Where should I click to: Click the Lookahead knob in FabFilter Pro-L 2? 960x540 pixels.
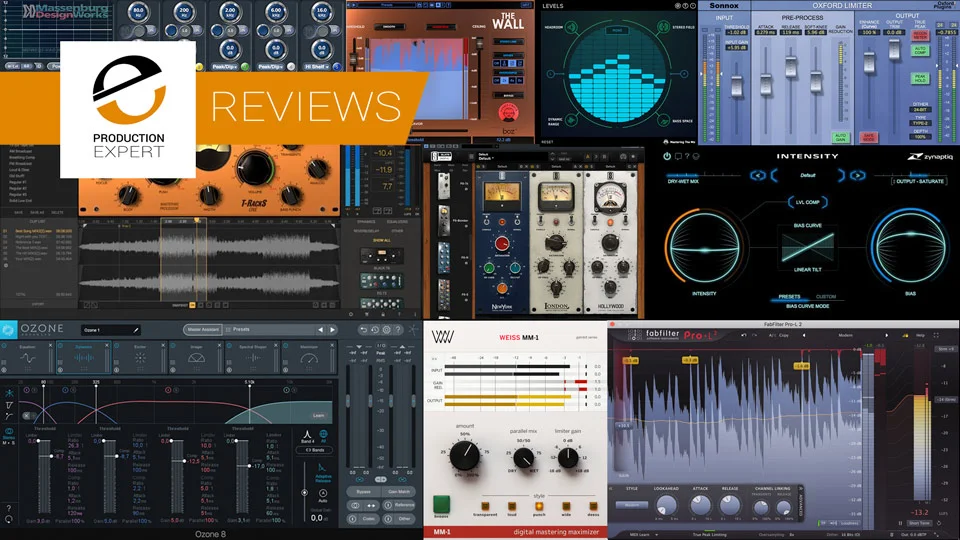point(666,505)
